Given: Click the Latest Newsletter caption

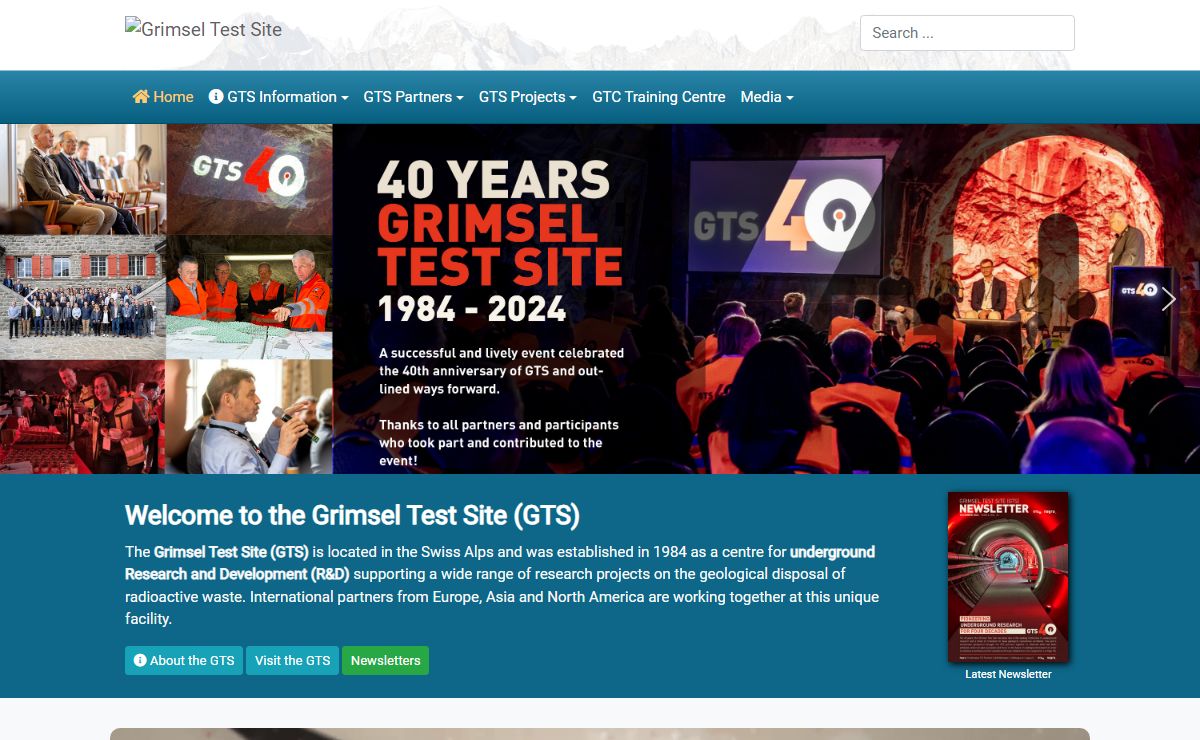Looking at the screenshot, I should (x=1008, y=674).
